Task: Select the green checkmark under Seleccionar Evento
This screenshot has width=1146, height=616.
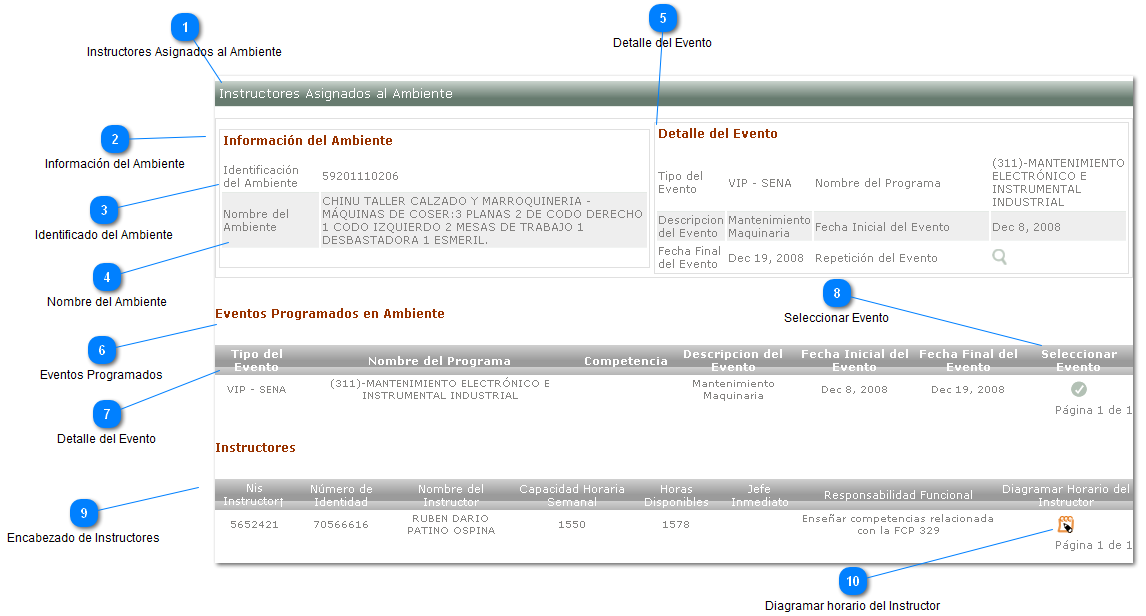Action: 1078,391
